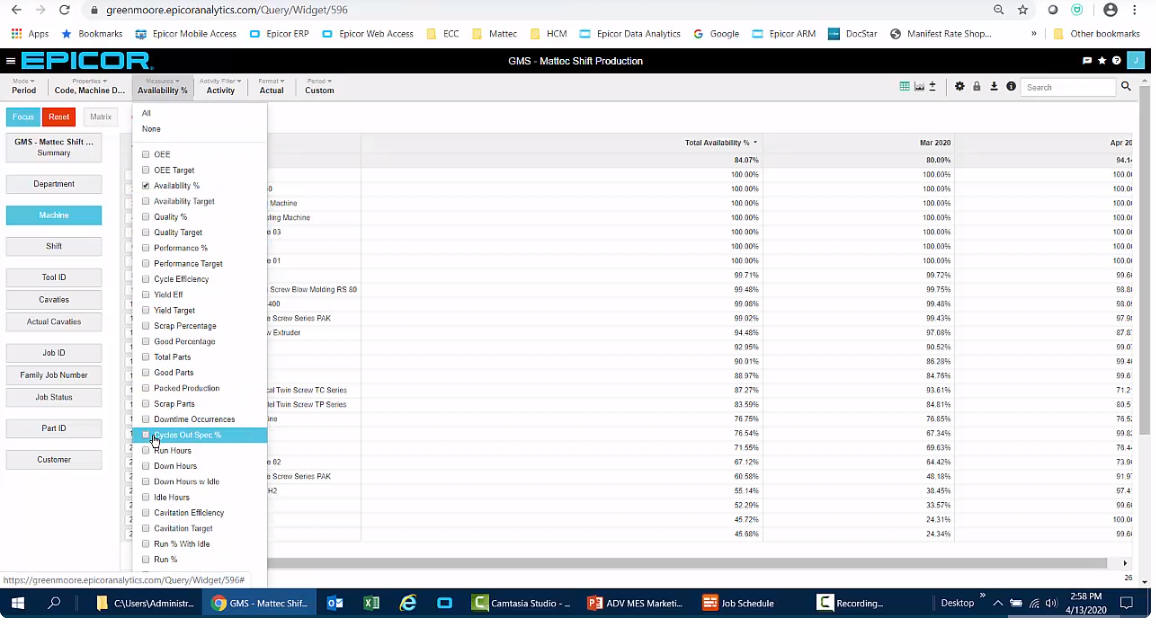Select the Shift dimension button
The height and width of the screenshot is (624, 1156).
54,246
